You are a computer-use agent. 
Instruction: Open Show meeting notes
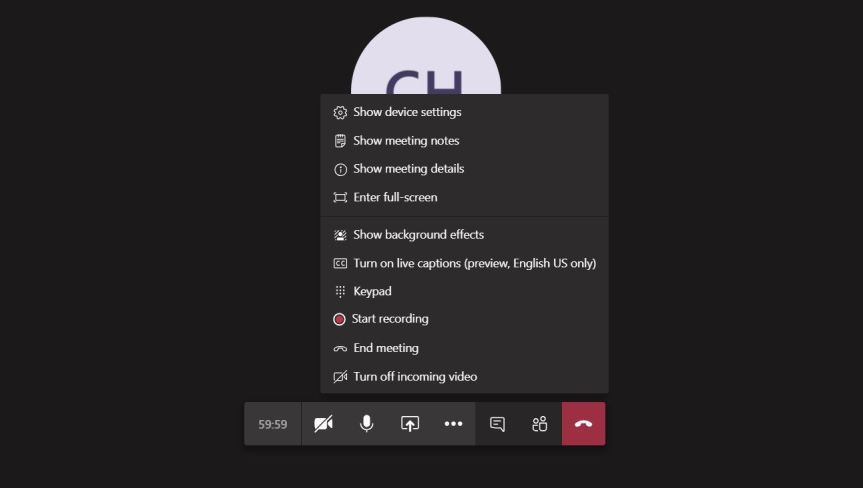[406, 141]
